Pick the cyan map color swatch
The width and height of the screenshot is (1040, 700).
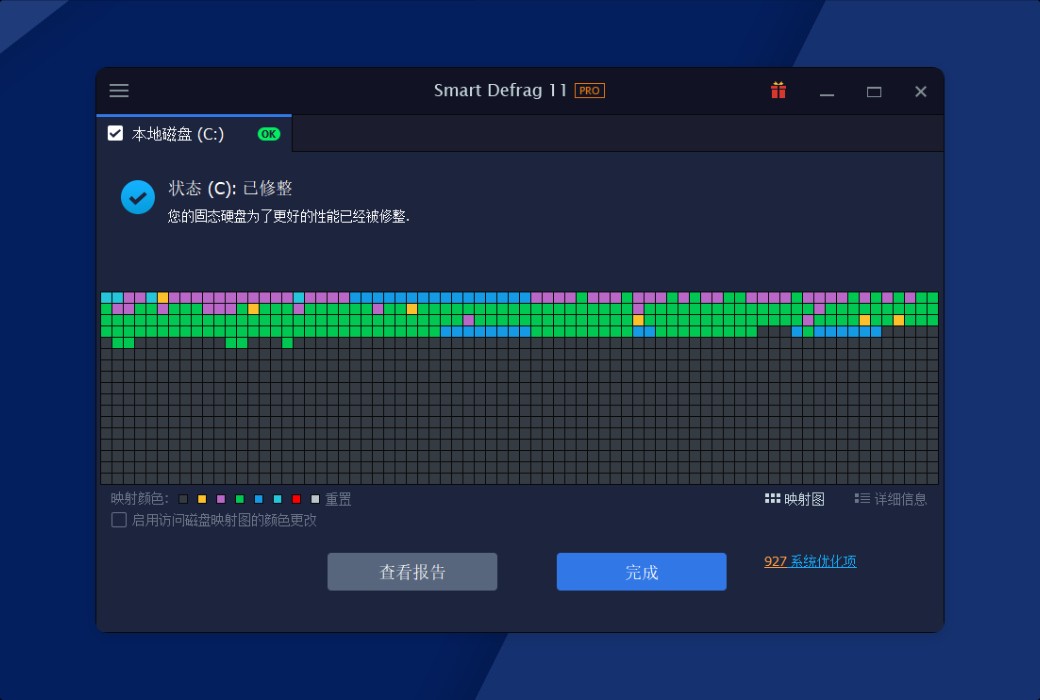click(x=277, y=499)
